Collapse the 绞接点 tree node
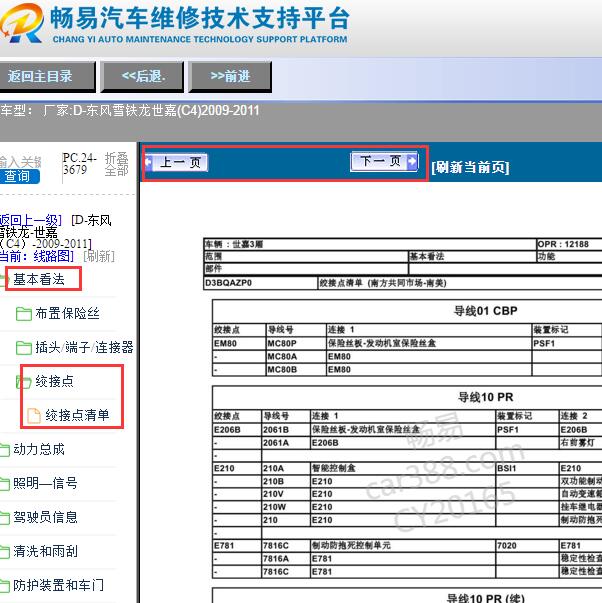 (54, 381)
